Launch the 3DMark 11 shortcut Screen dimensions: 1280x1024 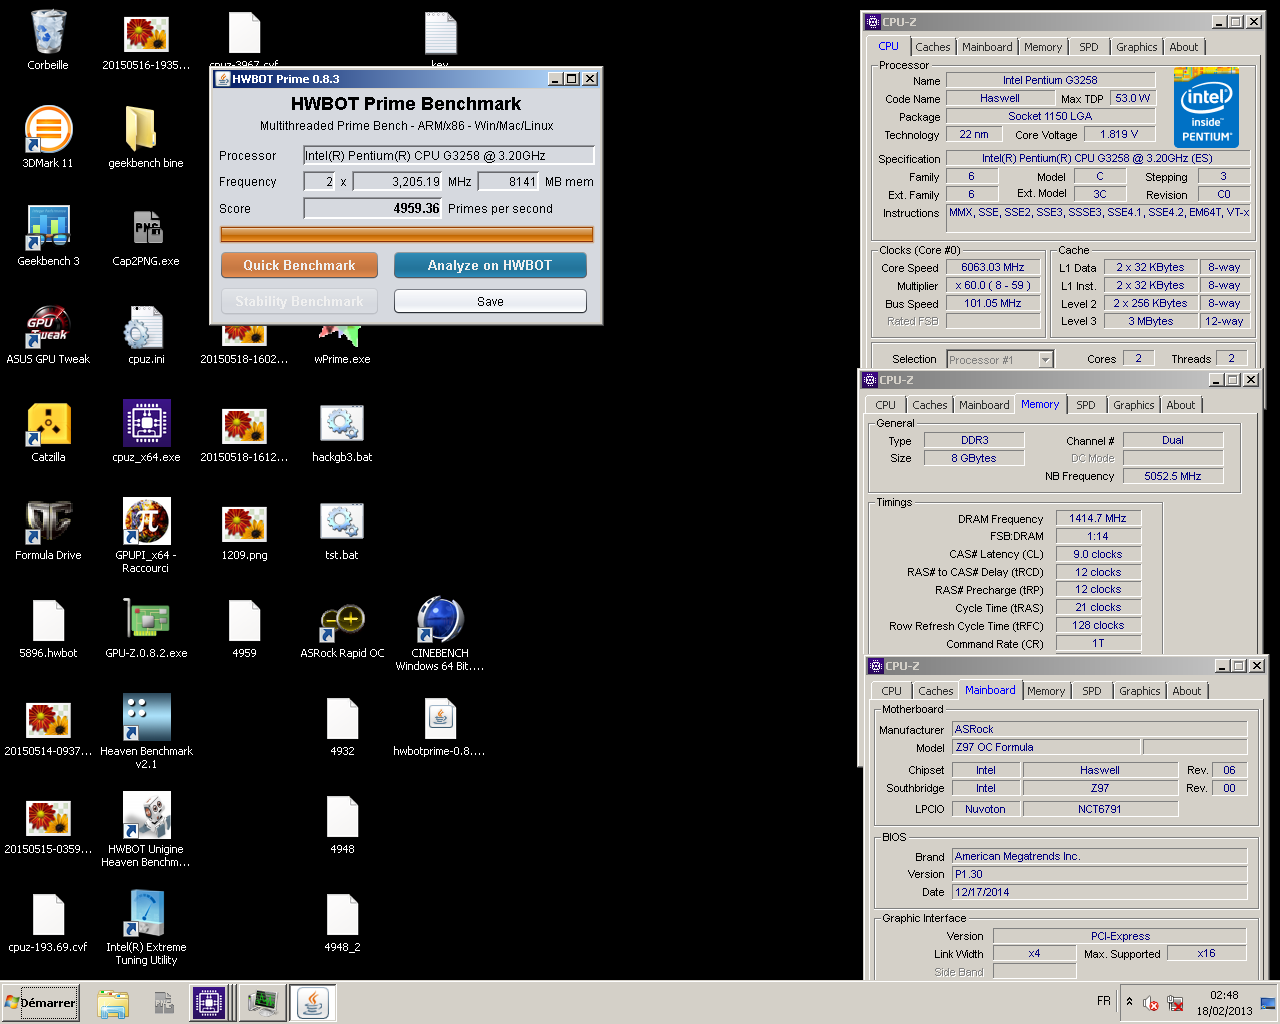tap(48, 138)
